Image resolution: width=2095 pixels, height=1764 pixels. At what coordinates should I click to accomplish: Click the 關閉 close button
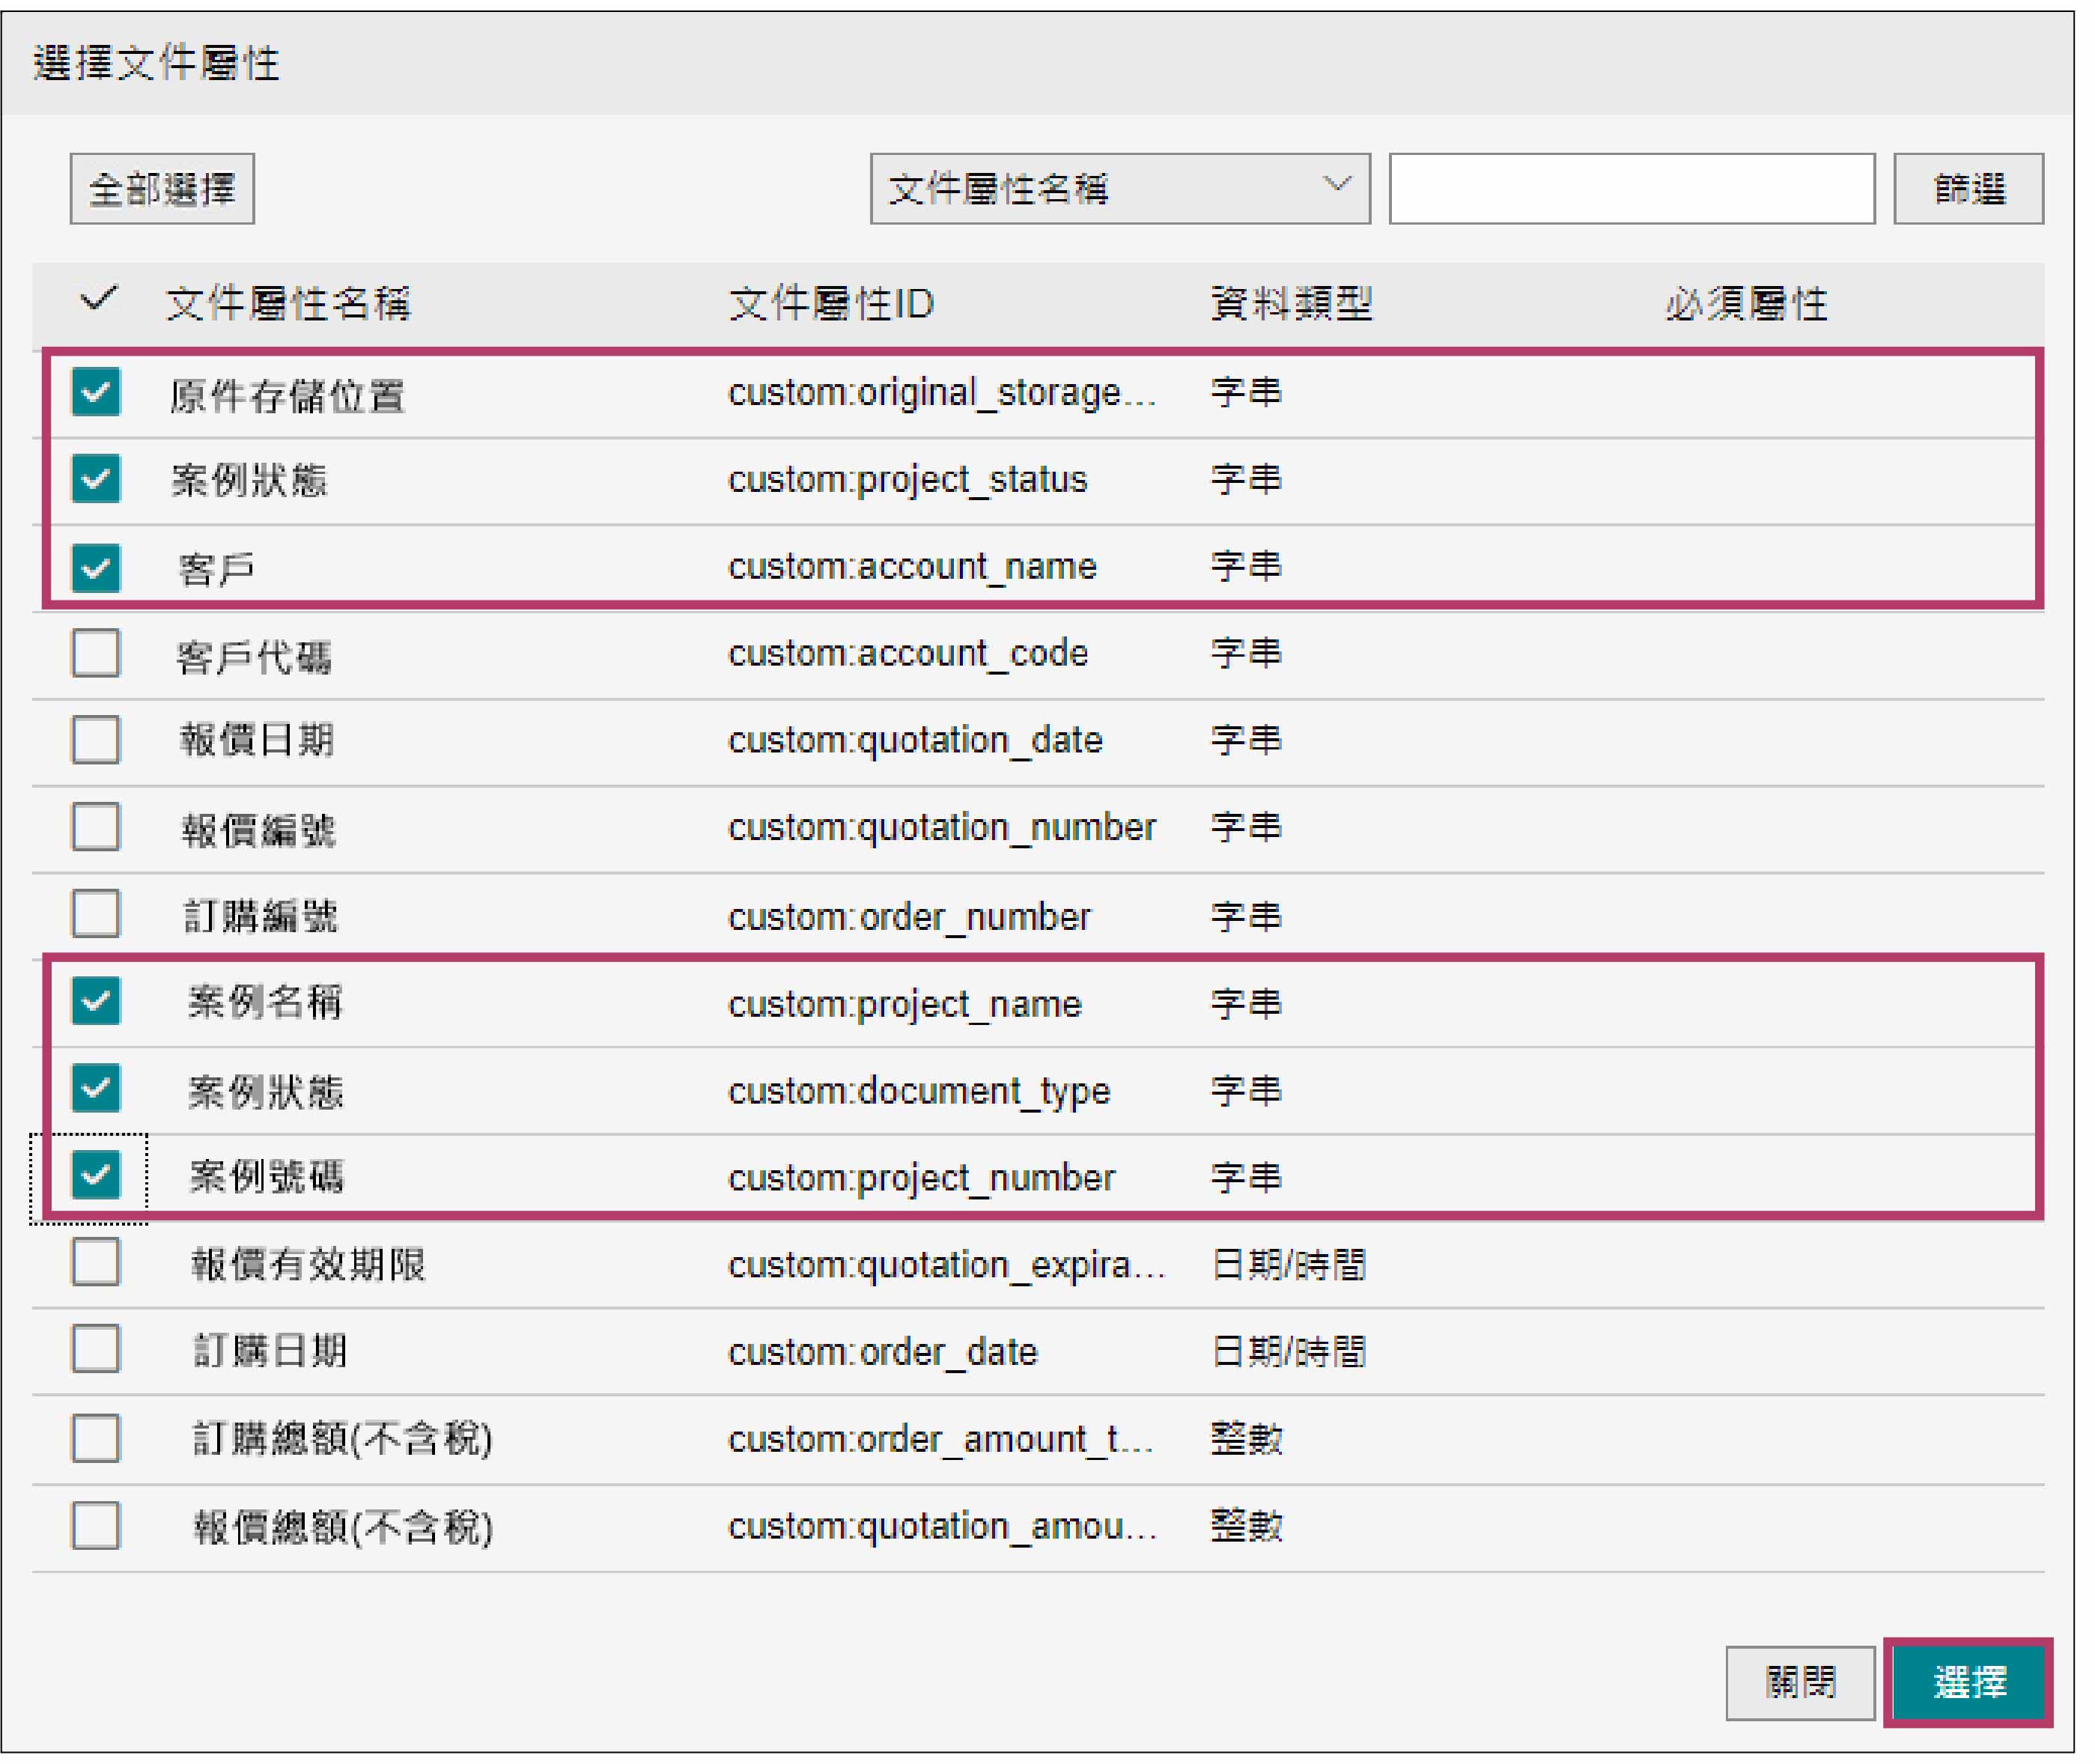(1799, 1684)
